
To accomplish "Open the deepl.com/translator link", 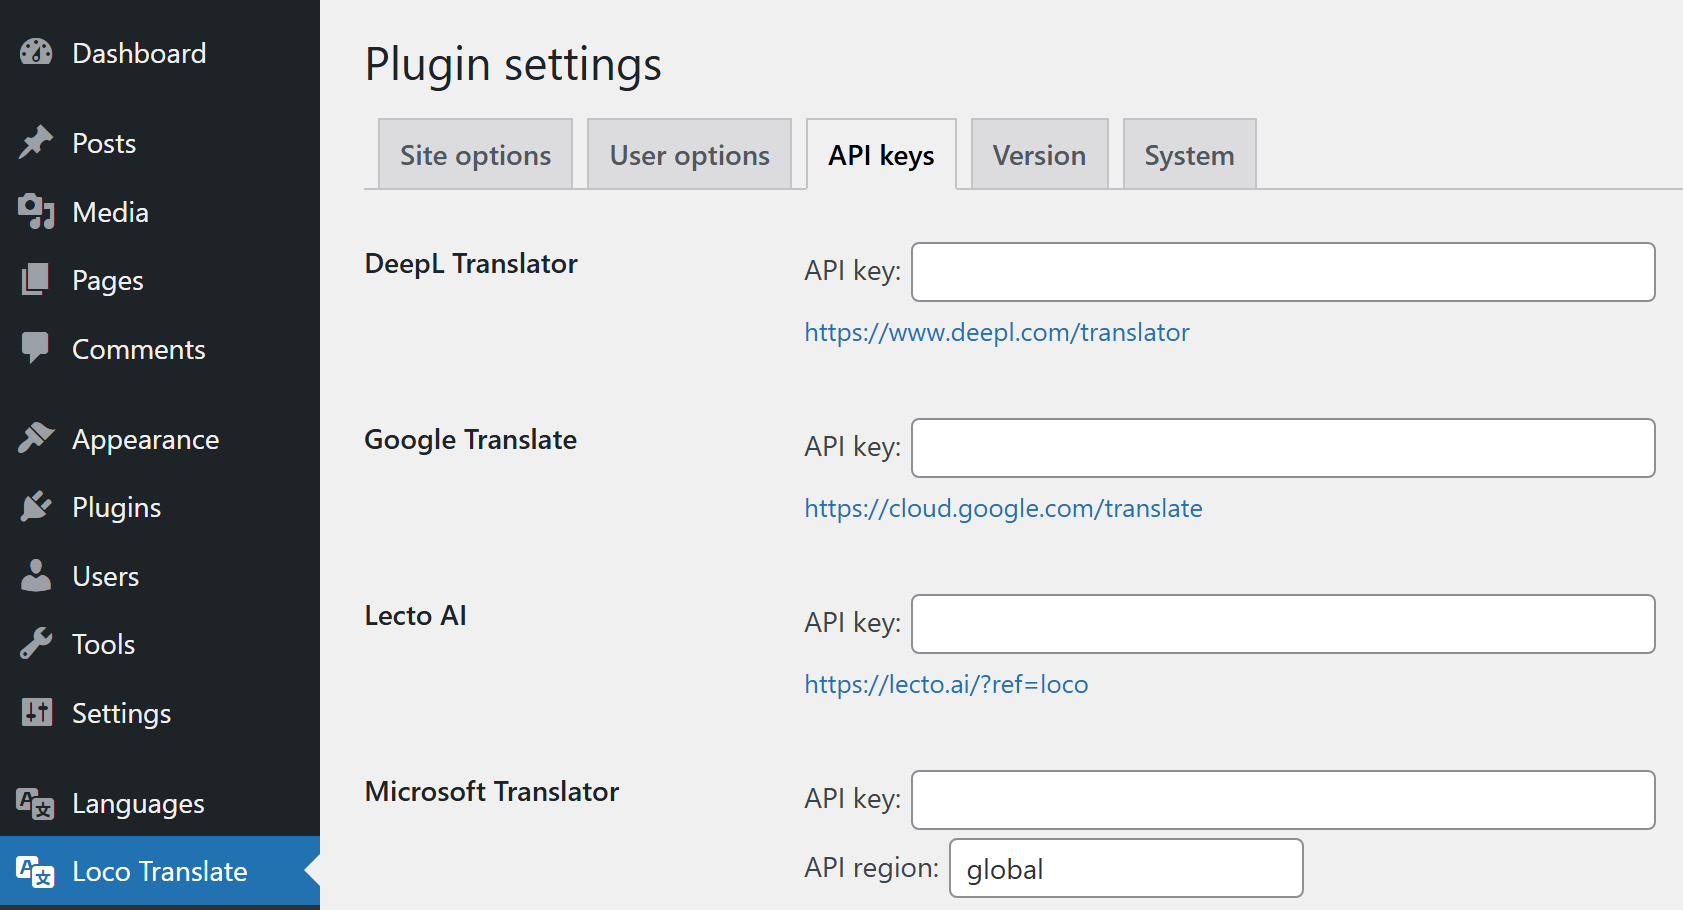I will click(997, 332).
